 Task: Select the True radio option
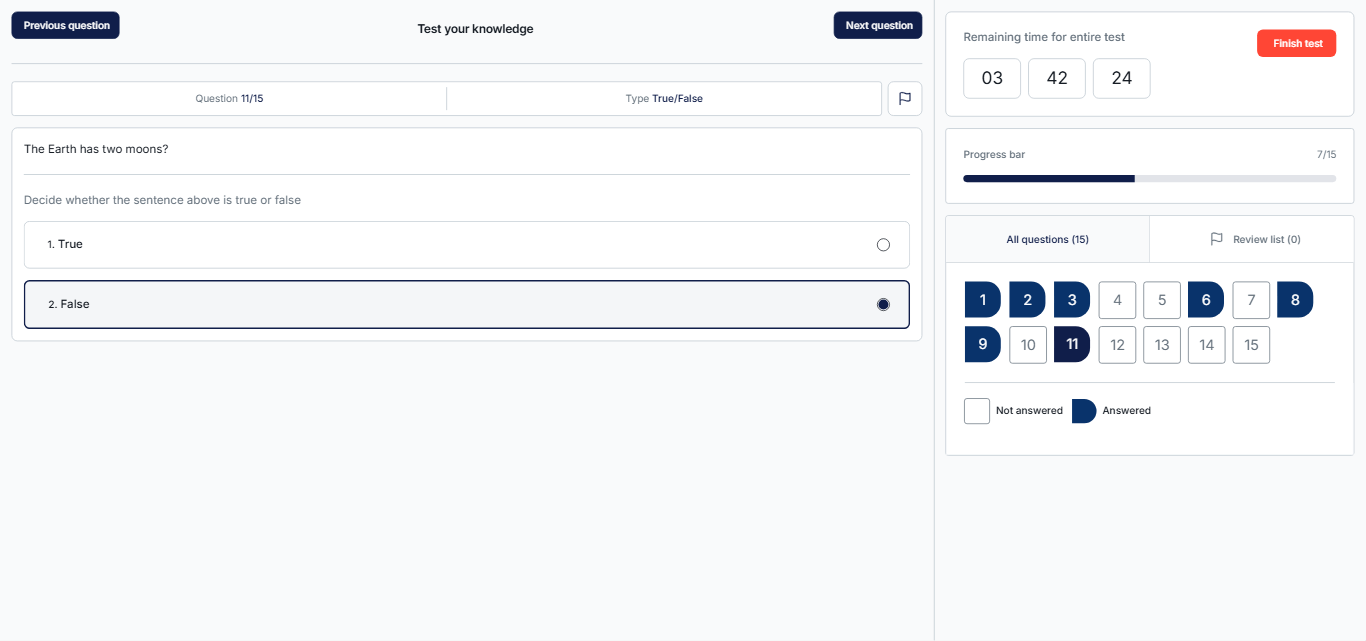pyautogui.click(x=882, y=245)
